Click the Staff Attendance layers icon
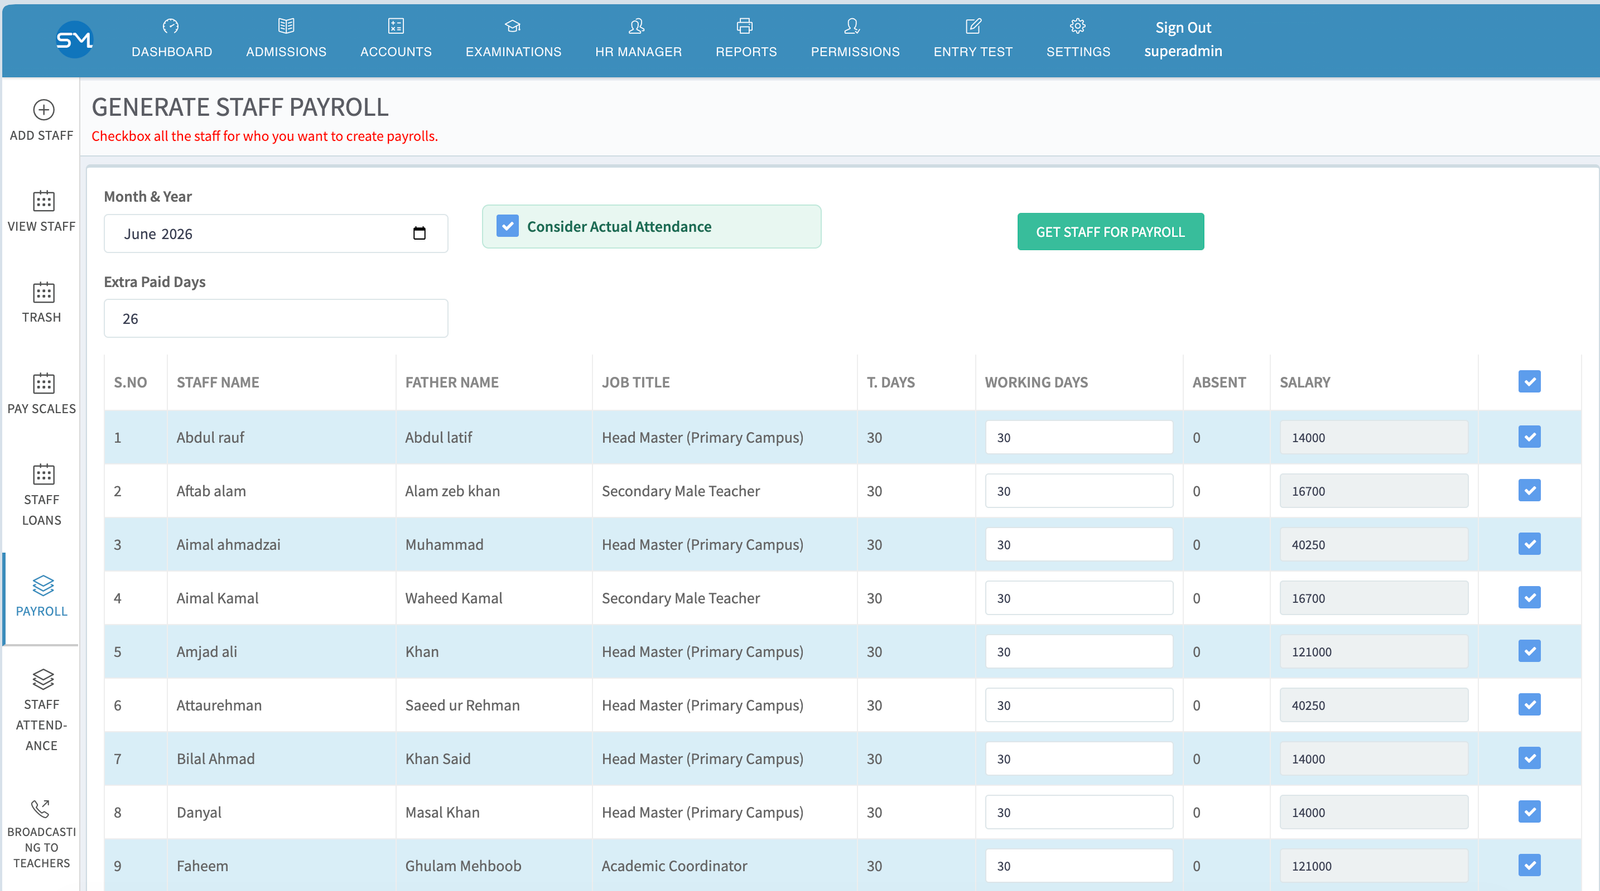The image size is (1600, 891). coord(43,680)
